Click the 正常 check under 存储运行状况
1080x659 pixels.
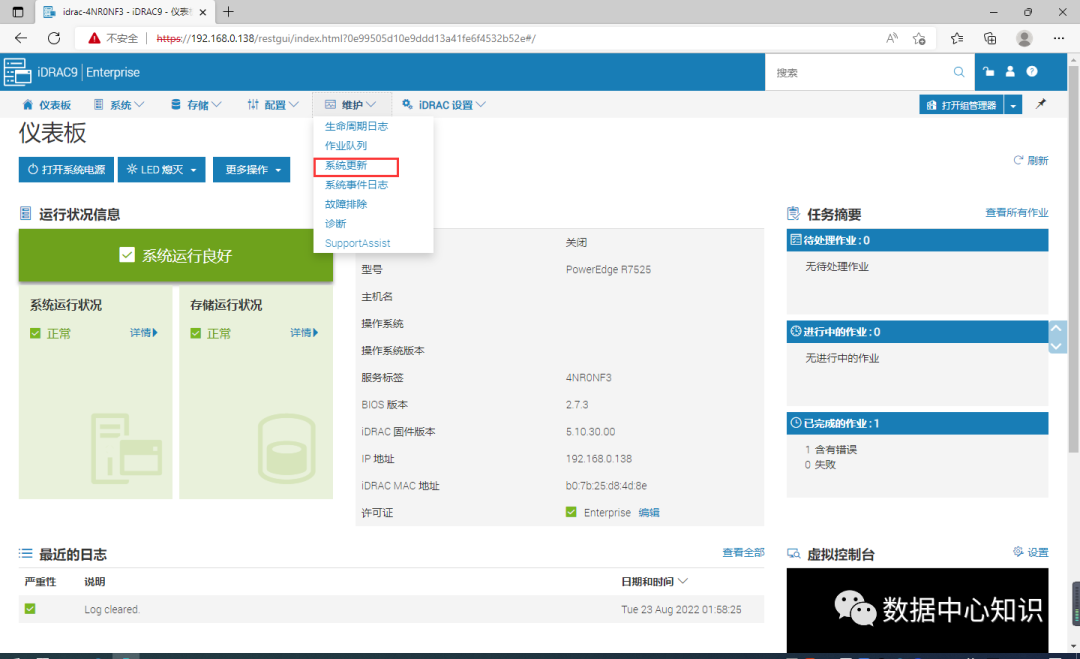point(196,333)
